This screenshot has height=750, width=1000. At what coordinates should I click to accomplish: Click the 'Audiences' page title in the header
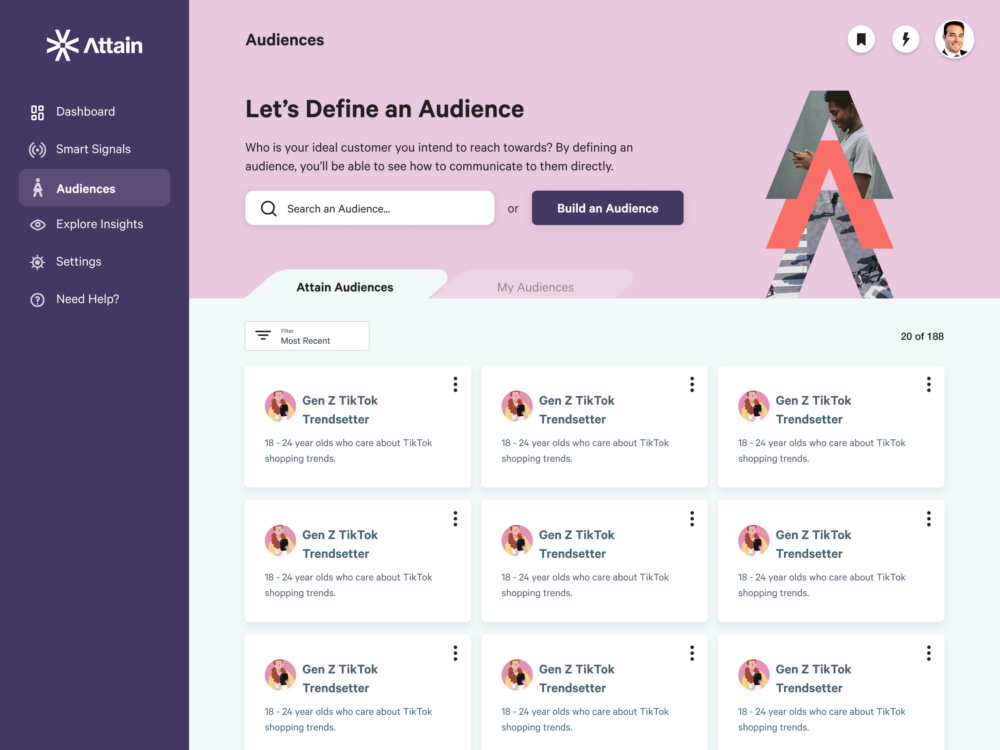[285, 40]
